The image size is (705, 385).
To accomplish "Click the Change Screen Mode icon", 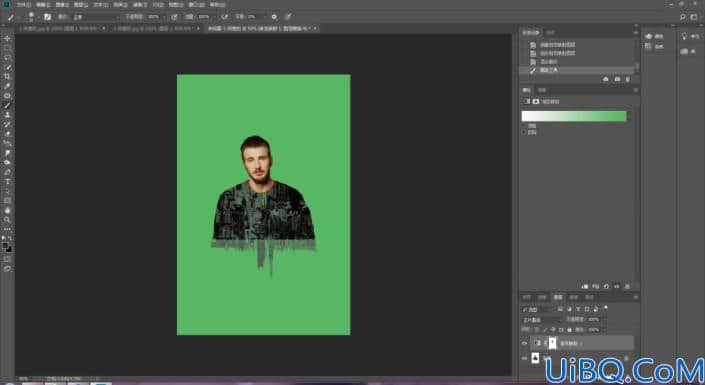I will tap(7, 269).
